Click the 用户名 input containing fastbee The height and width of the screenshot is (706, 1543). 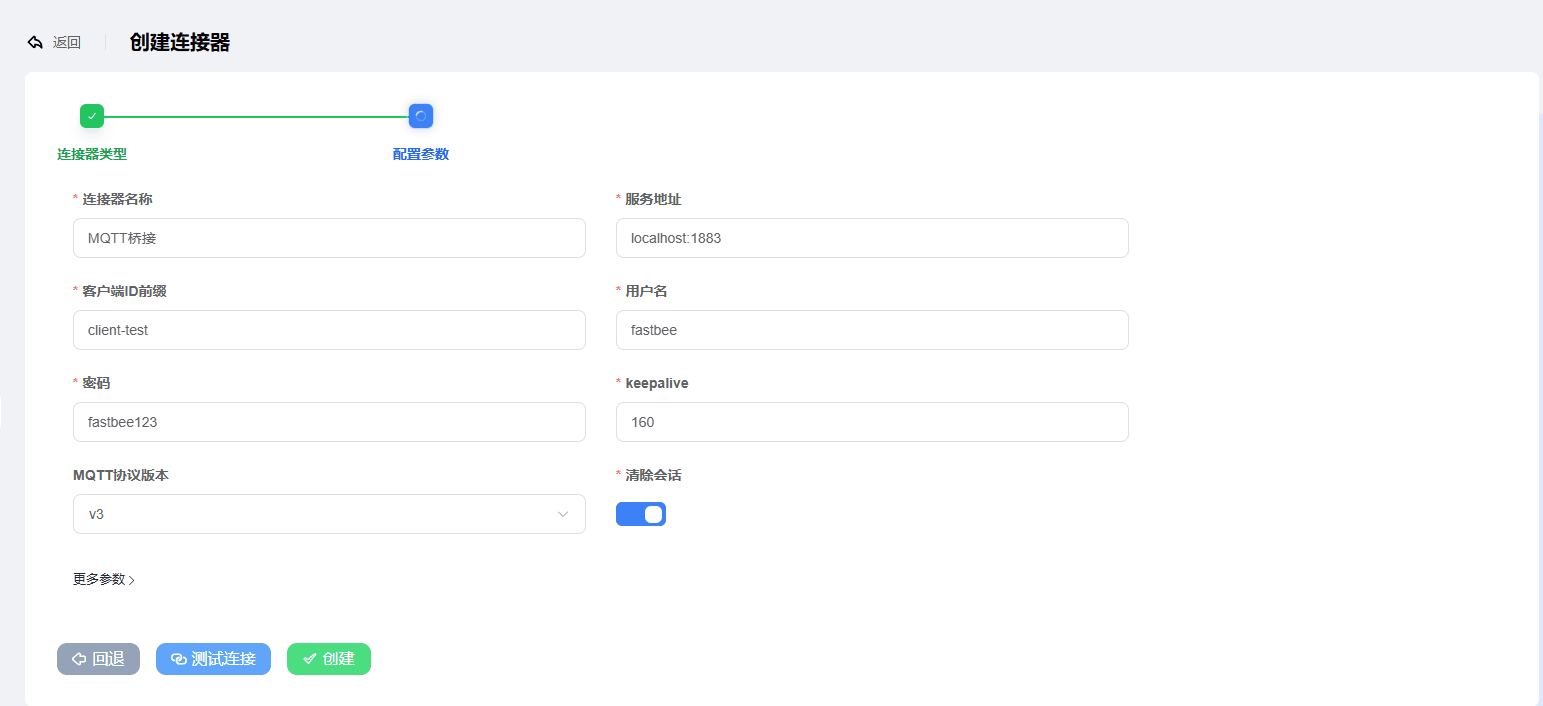click(872, 330)
